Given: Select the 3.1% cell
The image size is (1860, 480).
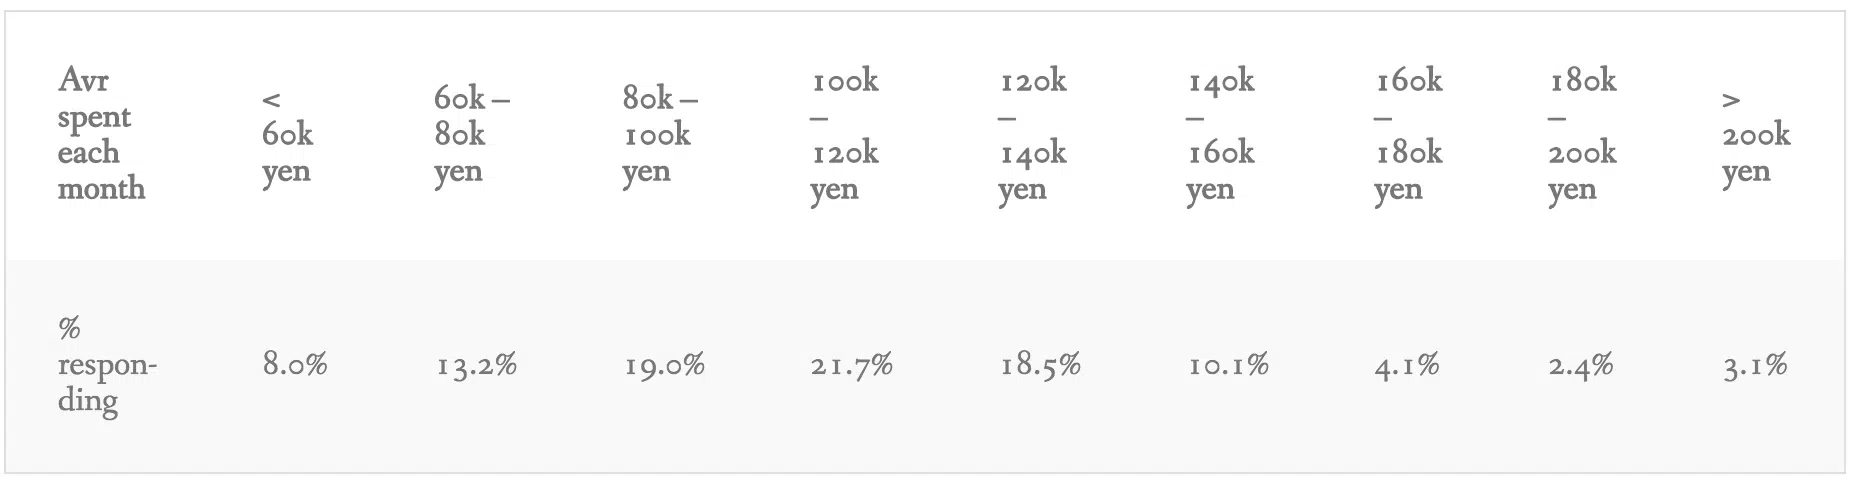Looking at the screenshot, I should pos(1755,364).
